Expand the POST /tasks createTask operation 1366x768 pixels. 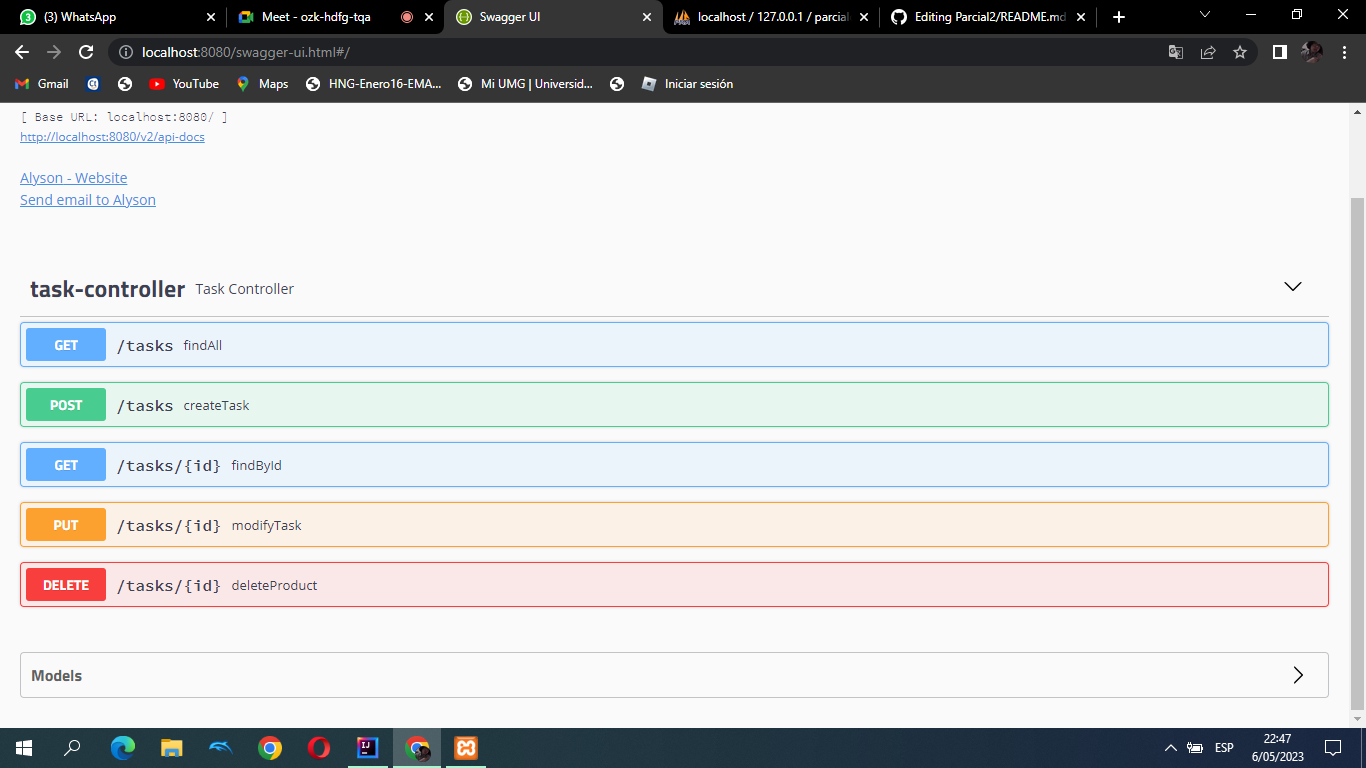point(674,405)
